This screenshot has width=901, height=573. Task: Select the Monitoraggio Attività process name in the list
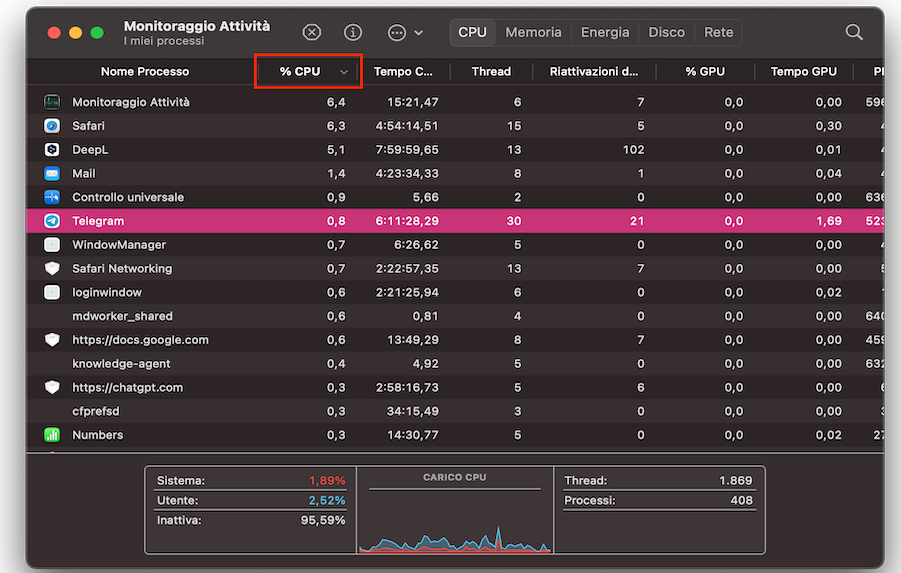tap(130, 102)
